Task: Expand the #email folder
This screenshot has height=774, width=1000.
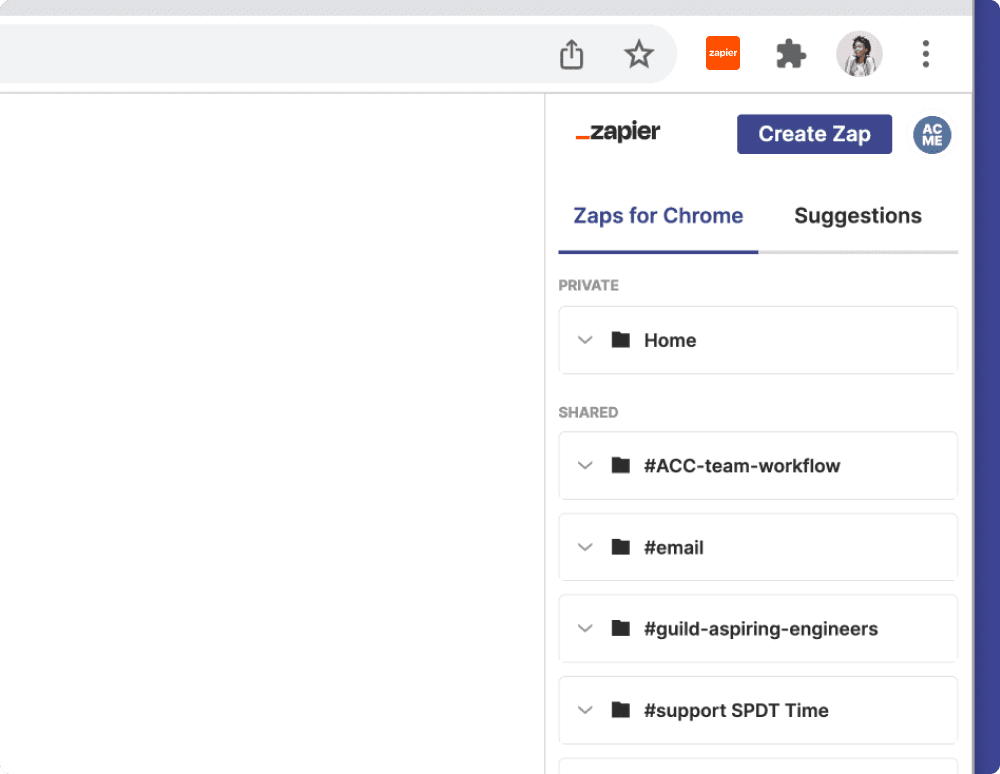Action: click(x=585, y=547)
